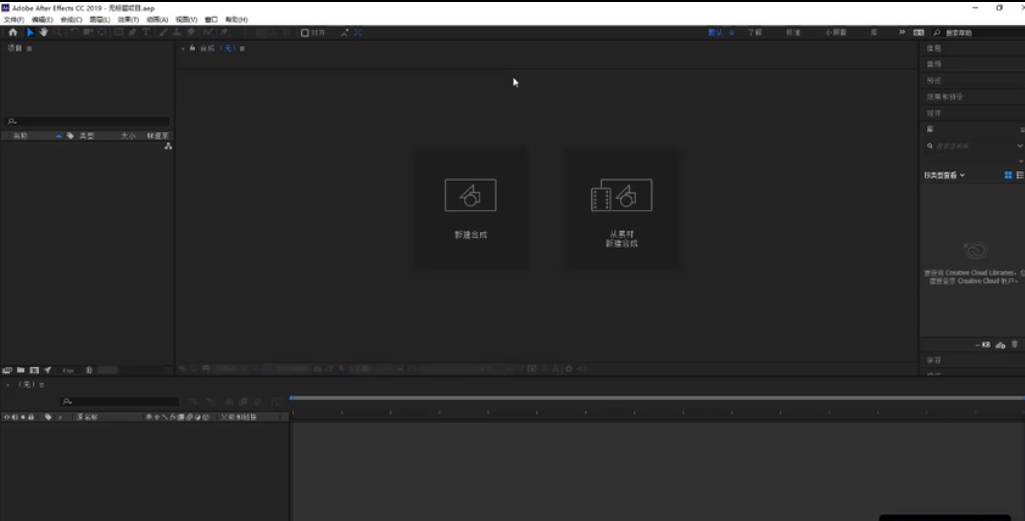Open the 图层(L) menu

99,20
